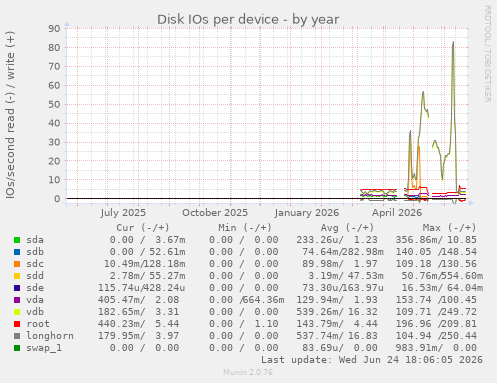This screenshot has width=497, height=383.
Task: Click the 'April 2026' x-axis label
Action: pyautogui.click(x=397, y=213)
